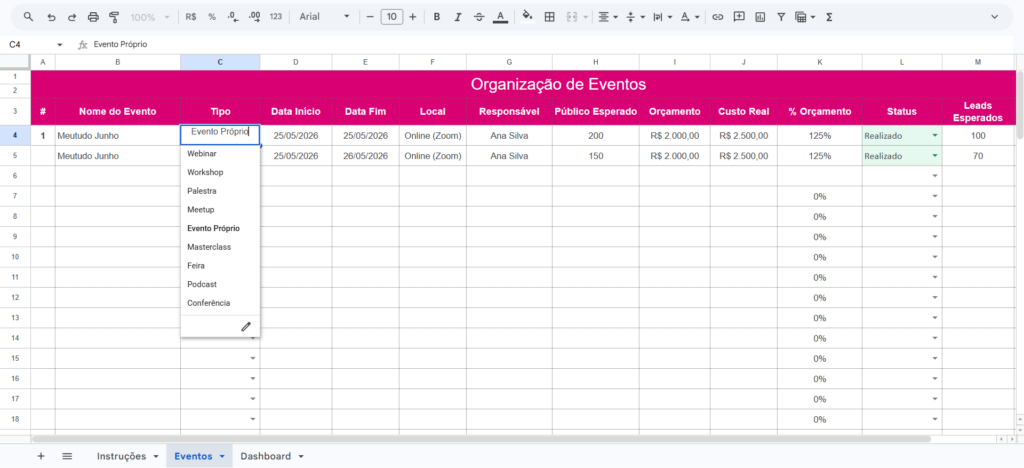Format cell as percent

(x=212, y=17)
